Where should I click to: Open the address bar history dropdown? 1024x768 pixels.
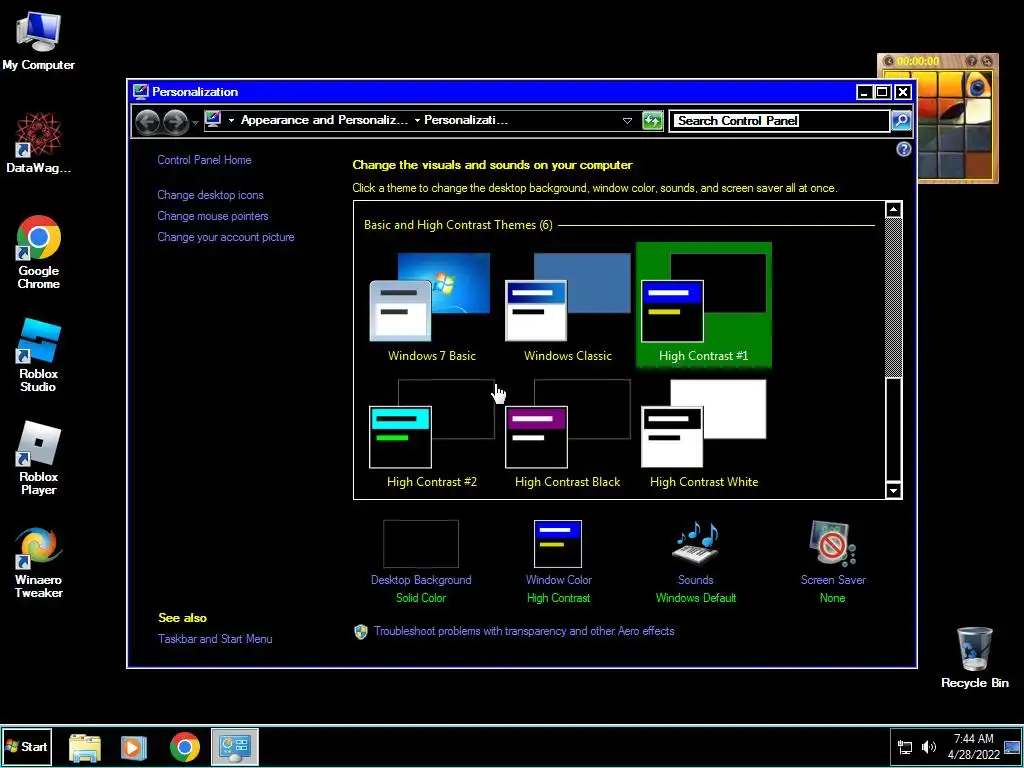pos(627,121)
